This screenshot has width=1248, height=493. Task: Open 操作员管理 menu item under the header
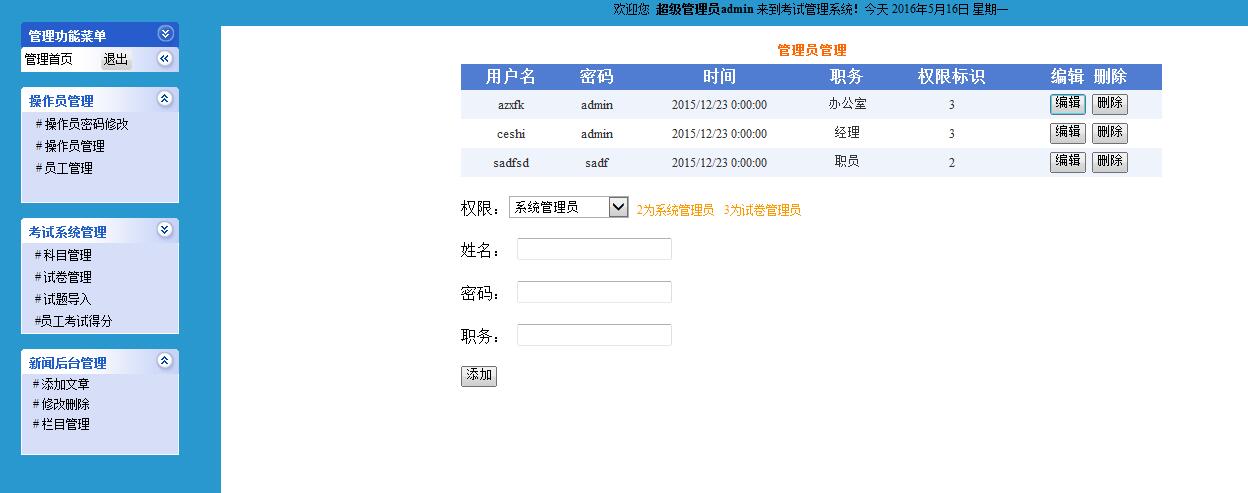pos(75,146)
